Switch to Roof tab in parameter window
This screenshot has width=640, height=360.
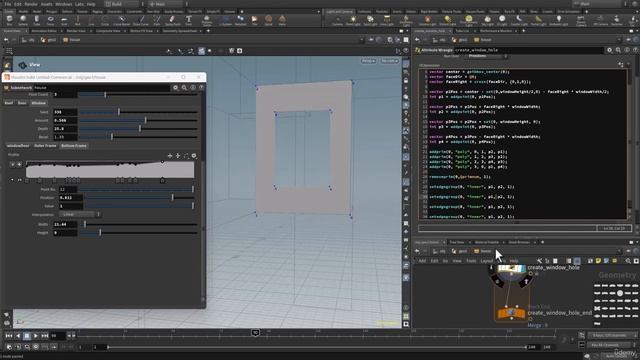pos(9,103)
